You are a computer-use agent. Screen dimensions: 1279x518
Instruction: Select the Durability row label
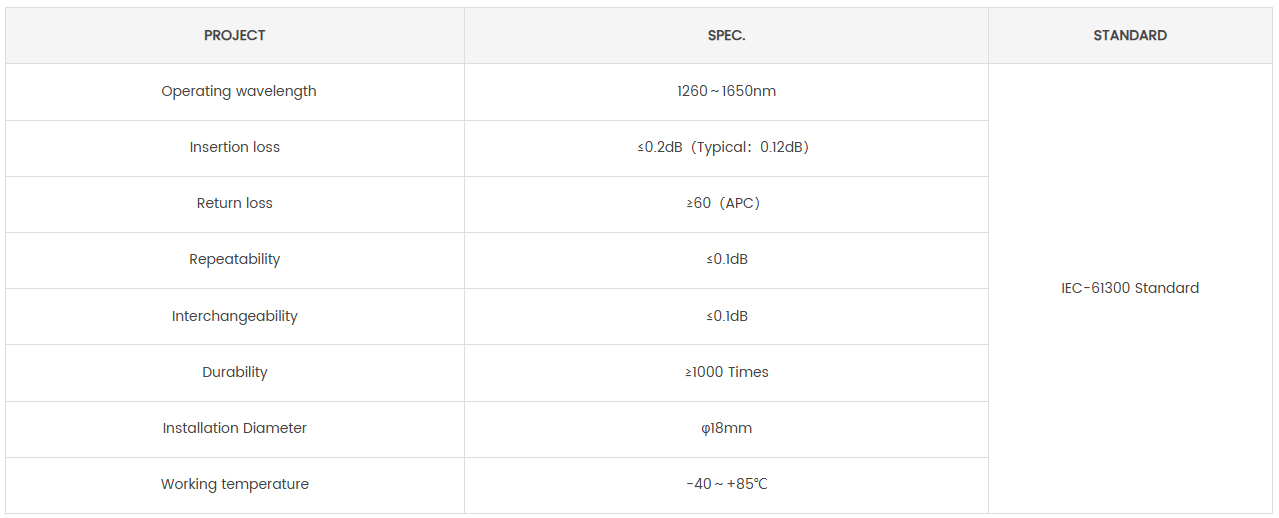tap(235, 372)
